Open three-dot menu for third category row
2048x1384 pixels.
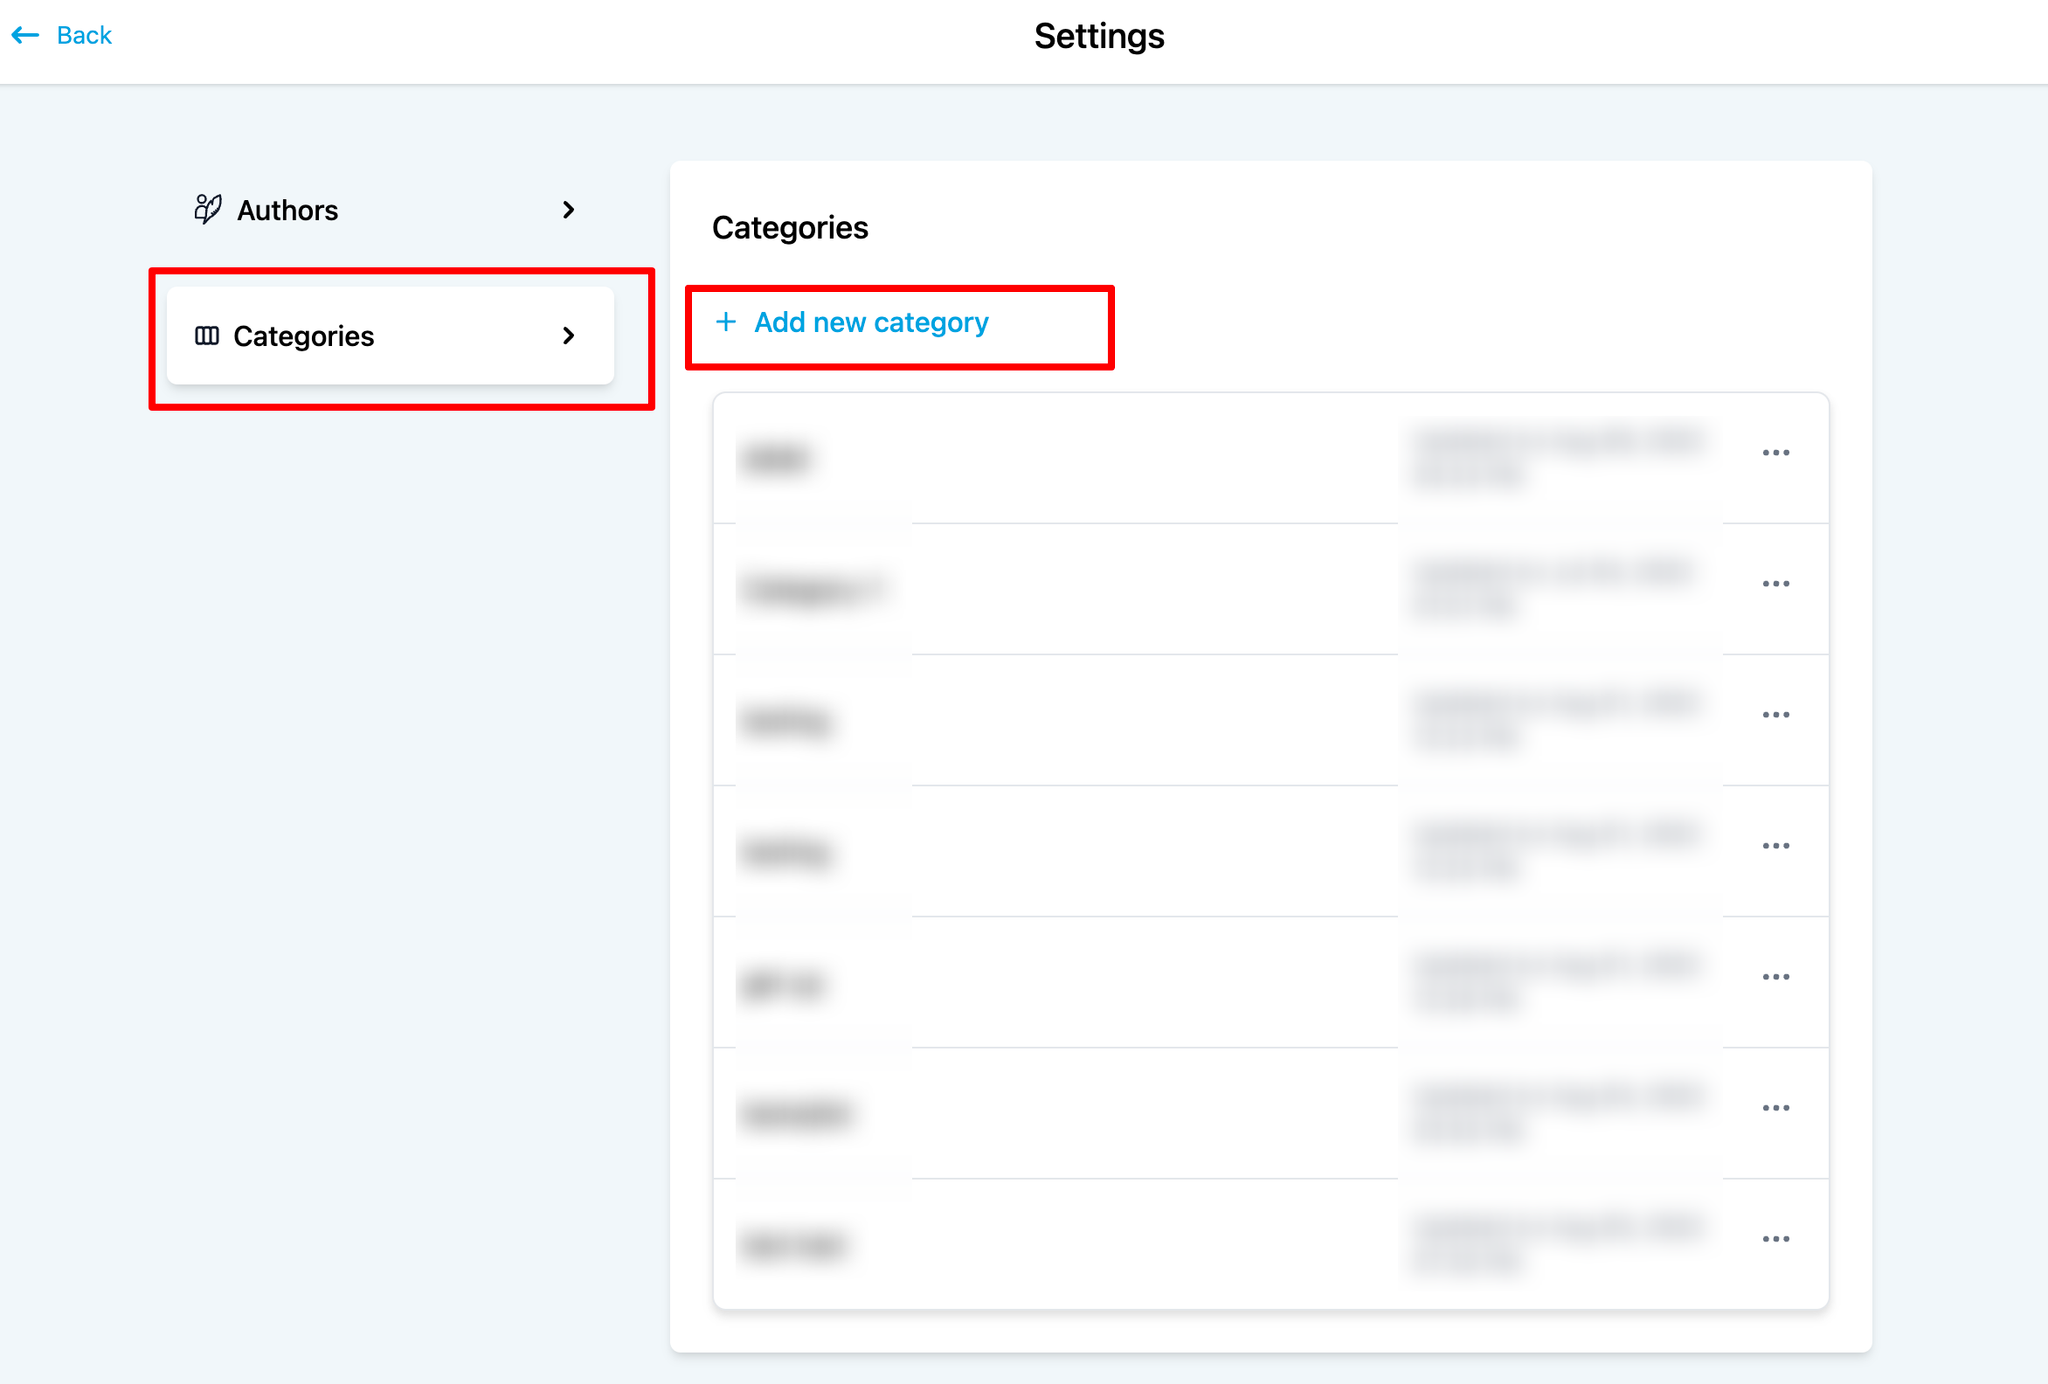point(1775,715)
